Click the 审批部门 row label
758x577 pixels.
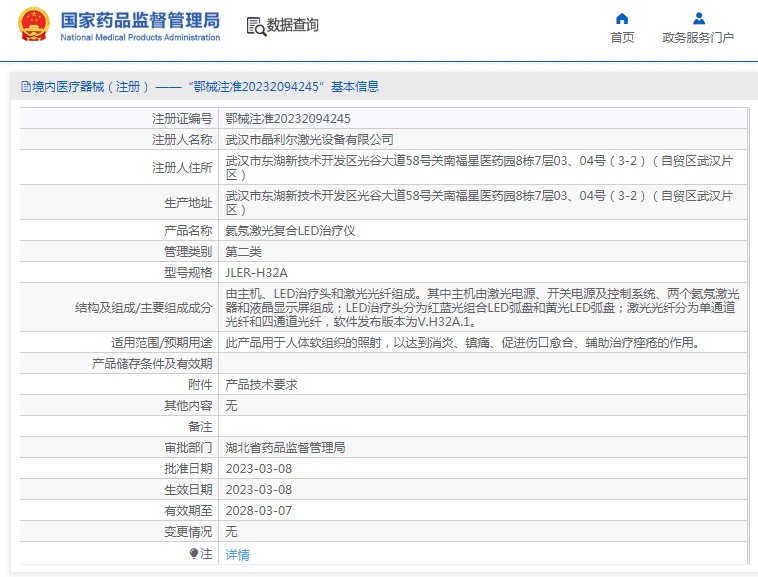tap(188, 447)
